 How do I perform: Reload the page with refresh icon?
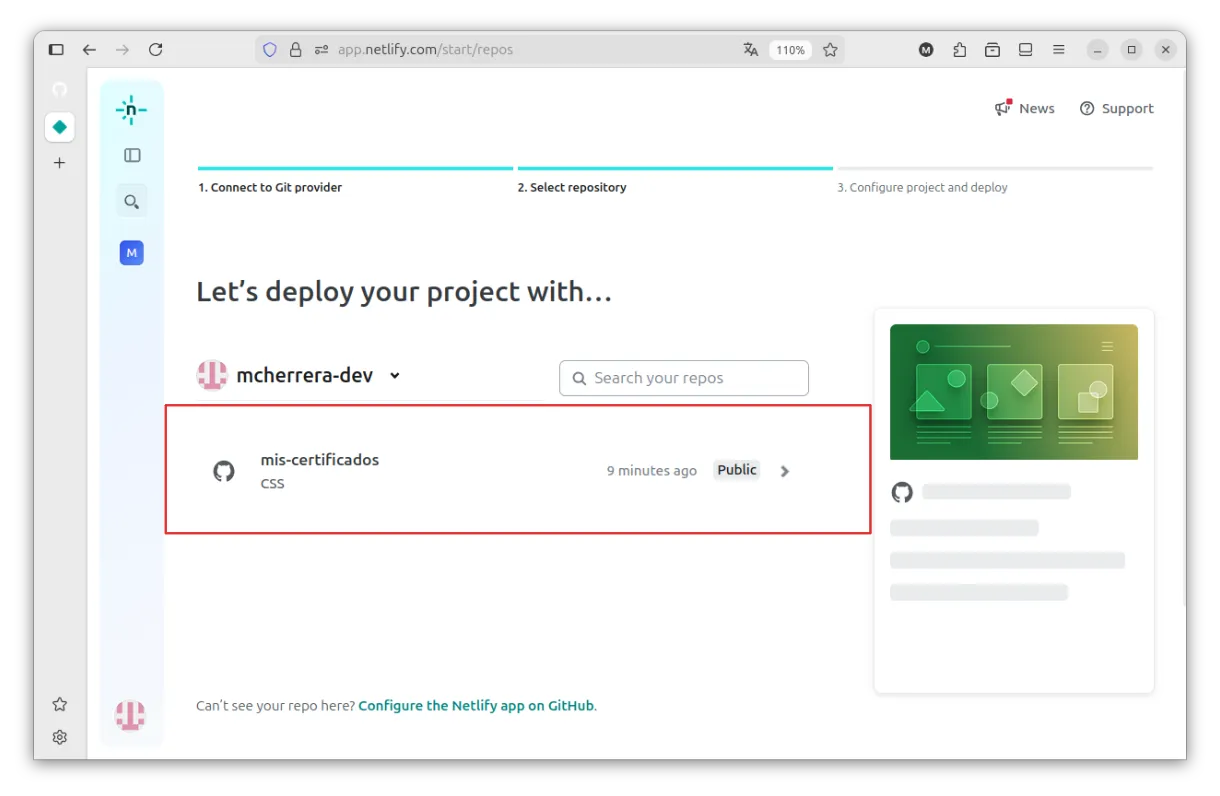[155, 50]
